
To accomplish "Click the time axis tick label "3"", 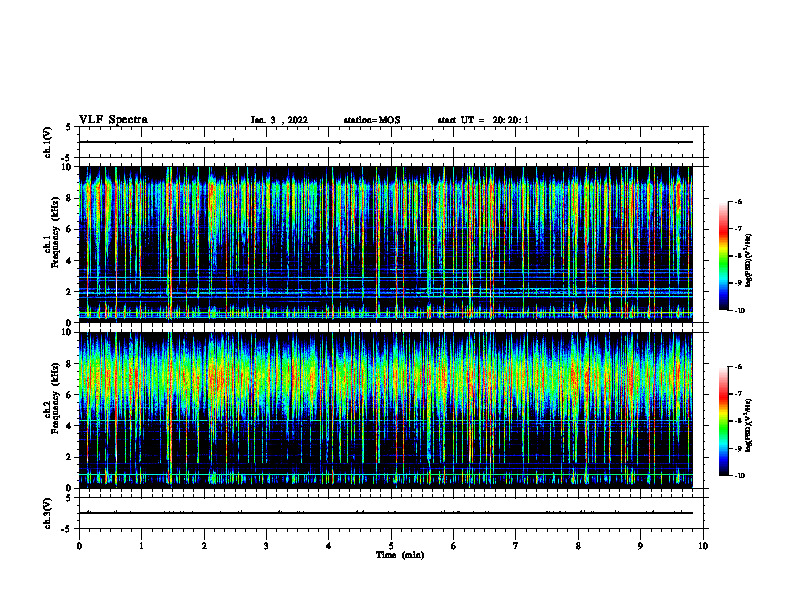I will [x=266, y=546].
